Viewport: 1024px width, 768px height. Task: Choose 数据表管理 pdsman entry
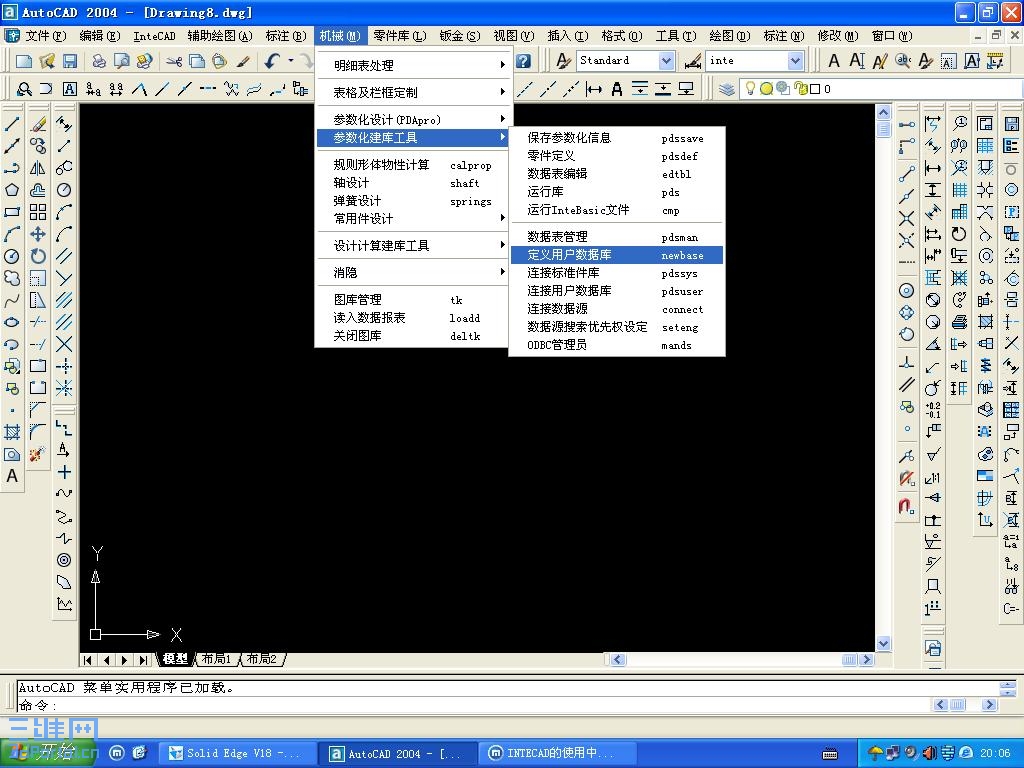617,236
